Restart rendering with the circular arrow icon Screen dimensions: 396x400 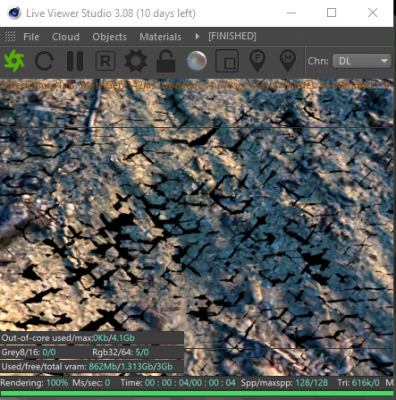tap(44, 61)
